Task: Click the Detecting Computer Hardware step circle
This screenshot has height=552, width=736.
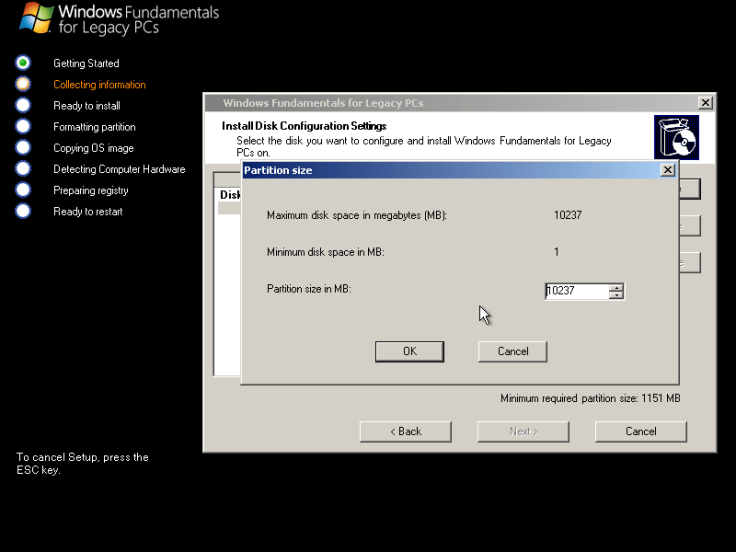Action: 23,169
